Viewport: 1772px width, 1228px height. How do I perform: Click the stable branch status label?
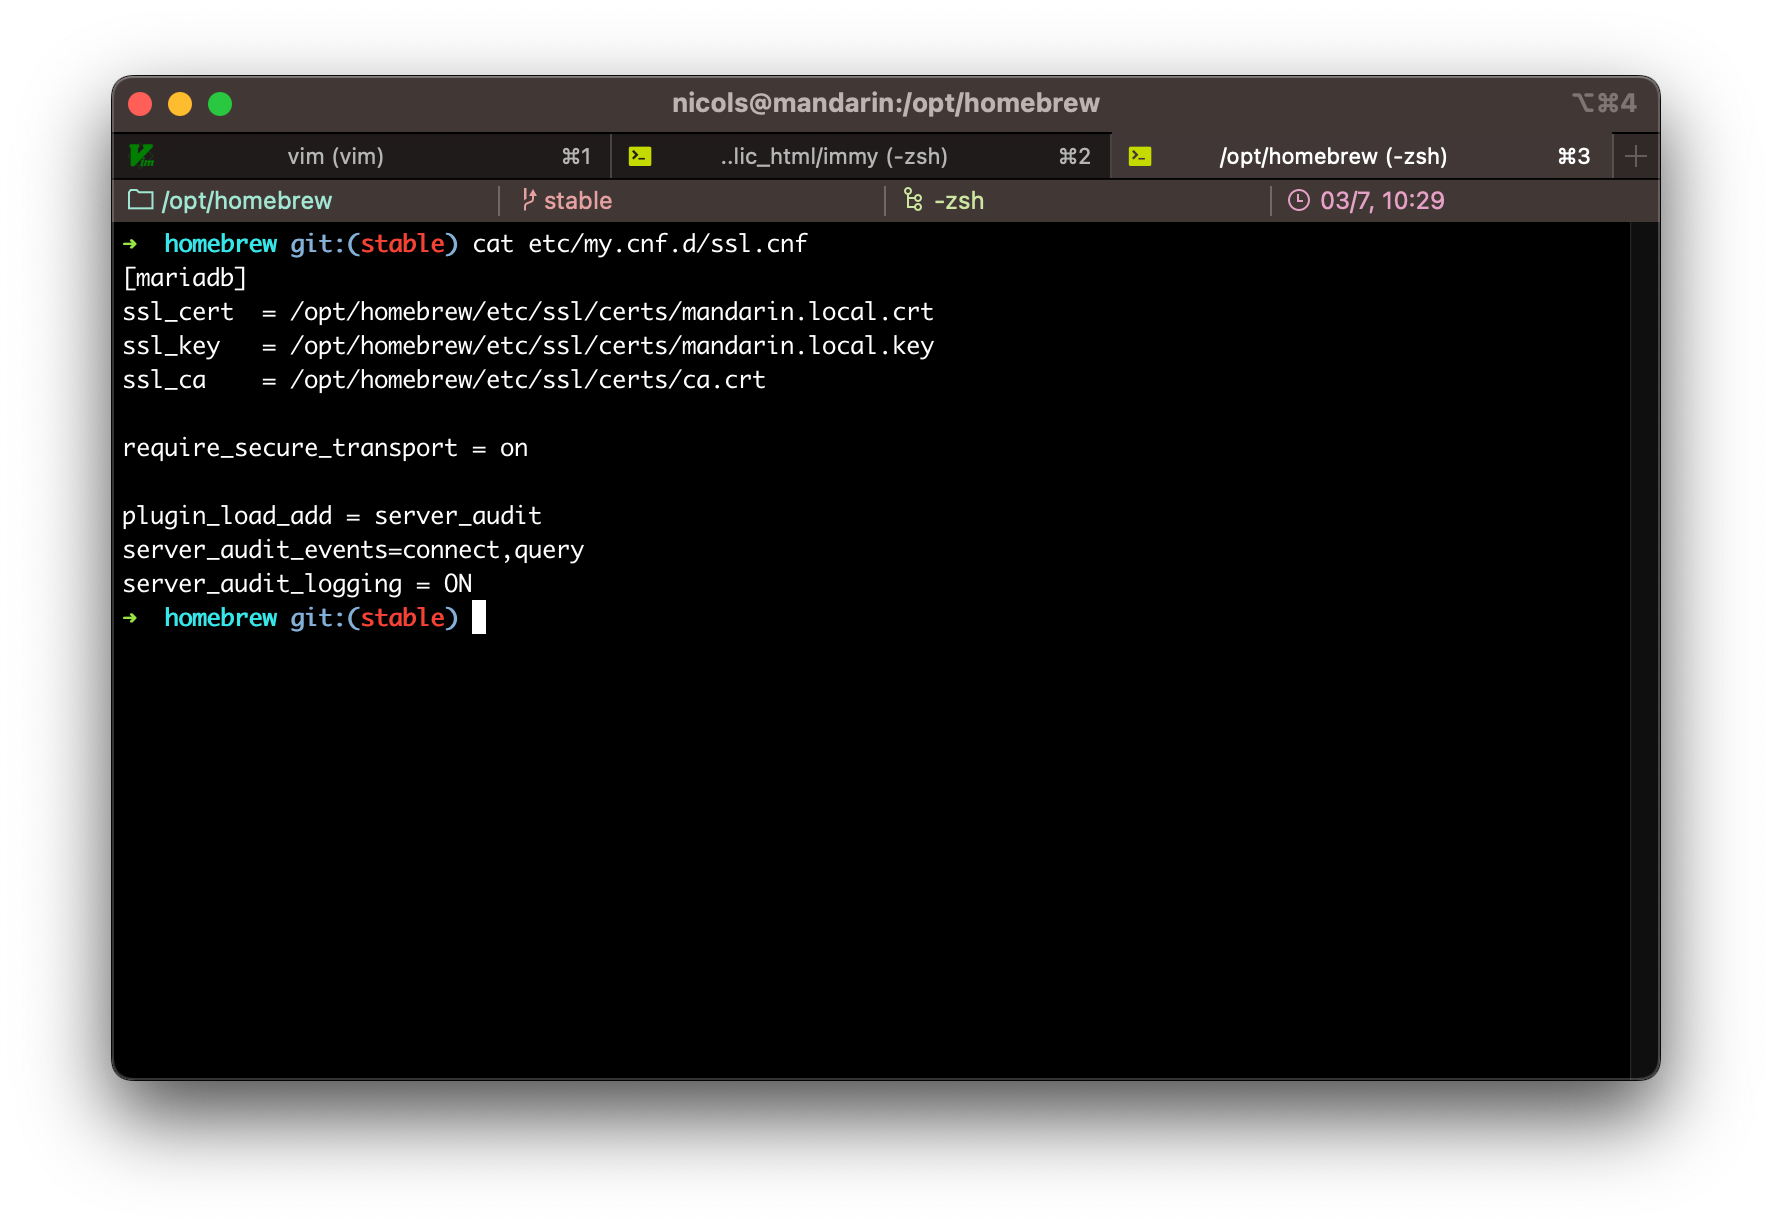coord(578,201)
